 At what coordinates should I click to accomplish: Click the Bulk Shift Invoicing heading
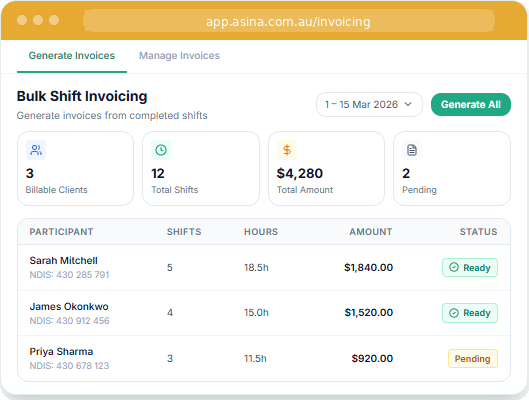[x=82, y=96]
